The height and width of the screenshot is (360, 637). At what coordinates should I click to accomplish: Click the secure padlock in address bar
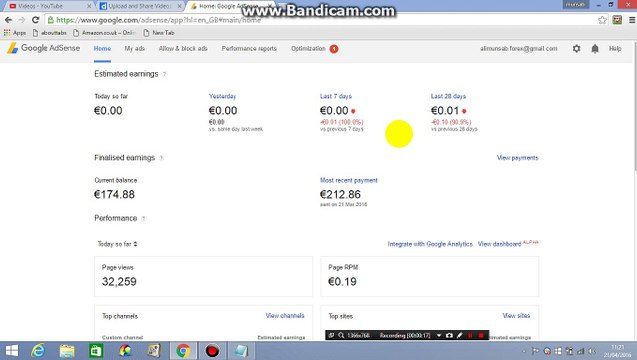point(50,20)
